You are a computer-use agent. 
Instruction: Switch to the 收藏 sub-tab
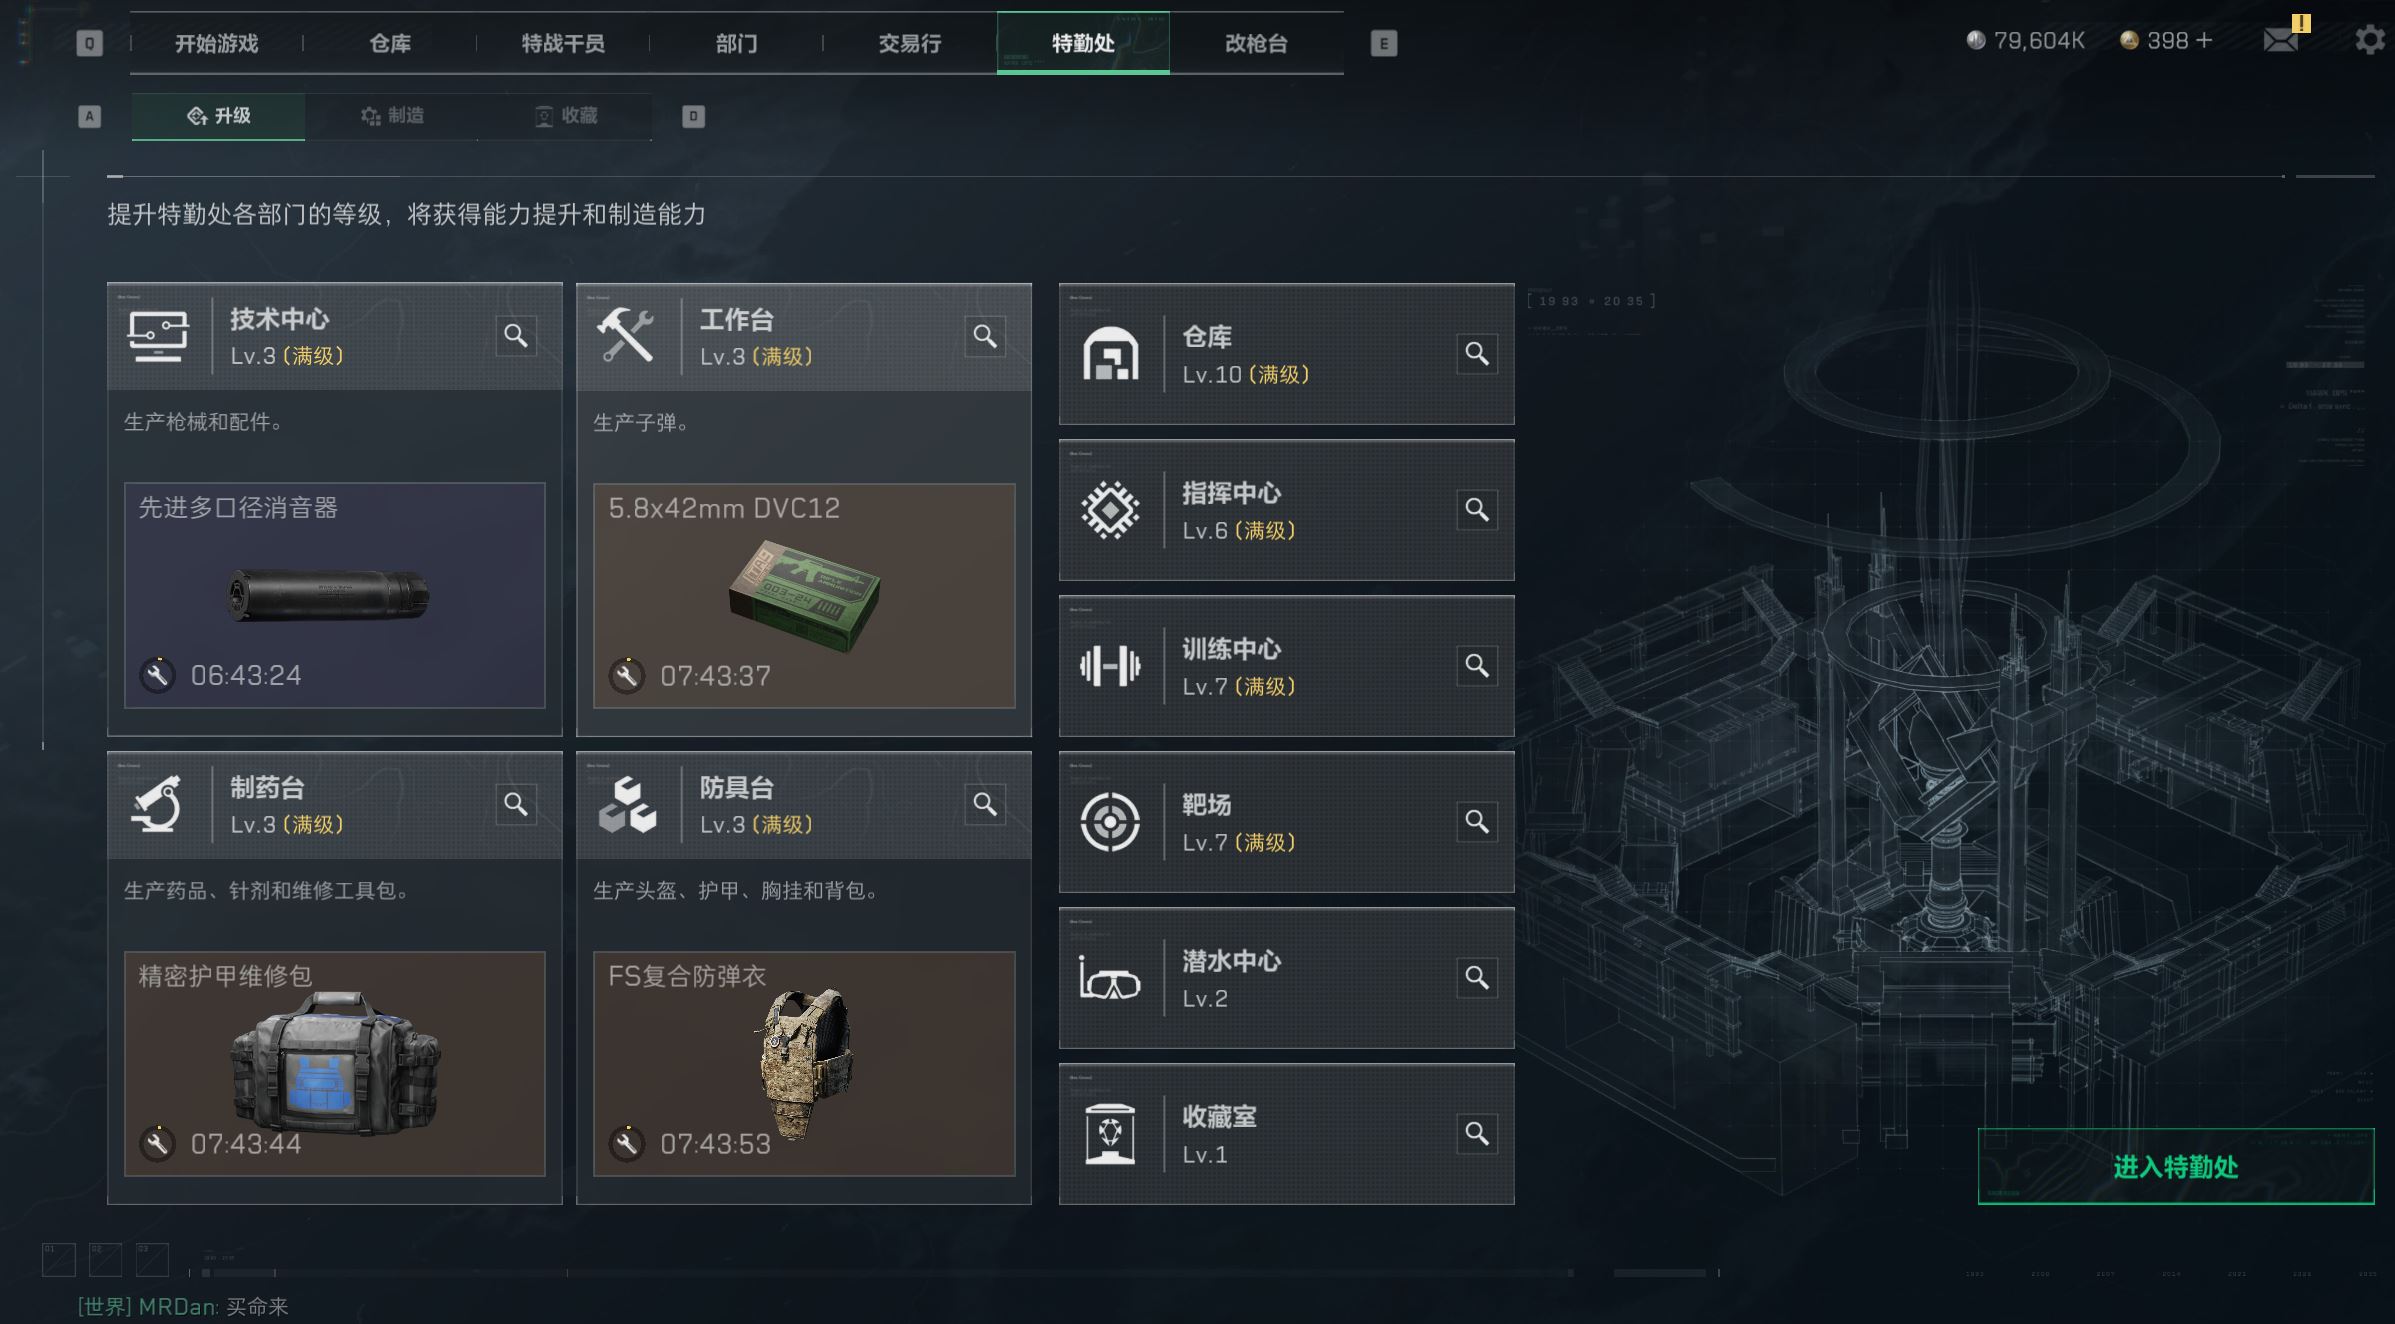pos(566,116)
